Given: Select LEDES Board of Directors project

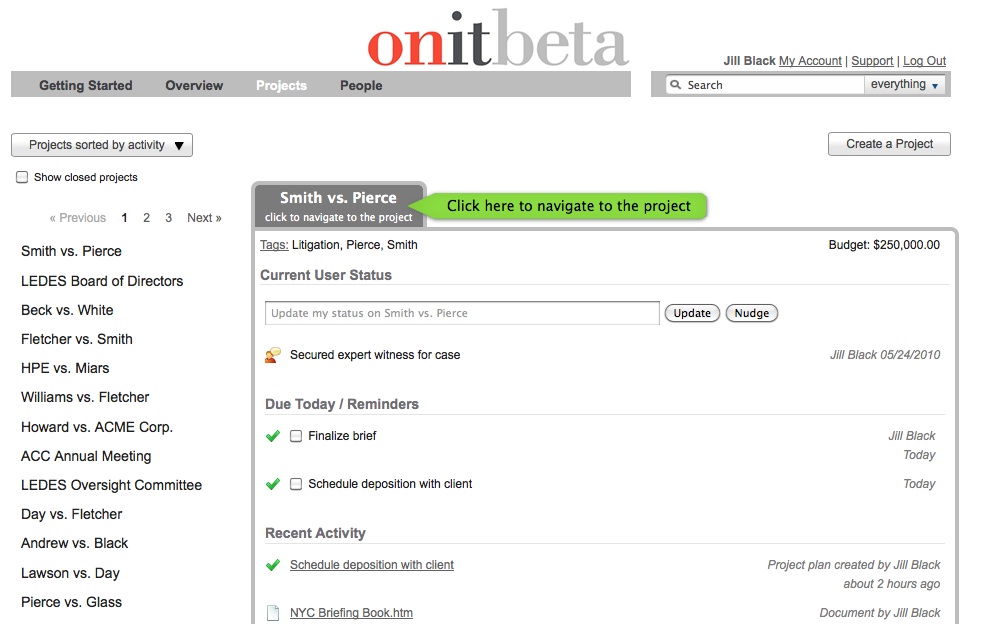Looking at the screenshot, I should click(x=102, y=281).
